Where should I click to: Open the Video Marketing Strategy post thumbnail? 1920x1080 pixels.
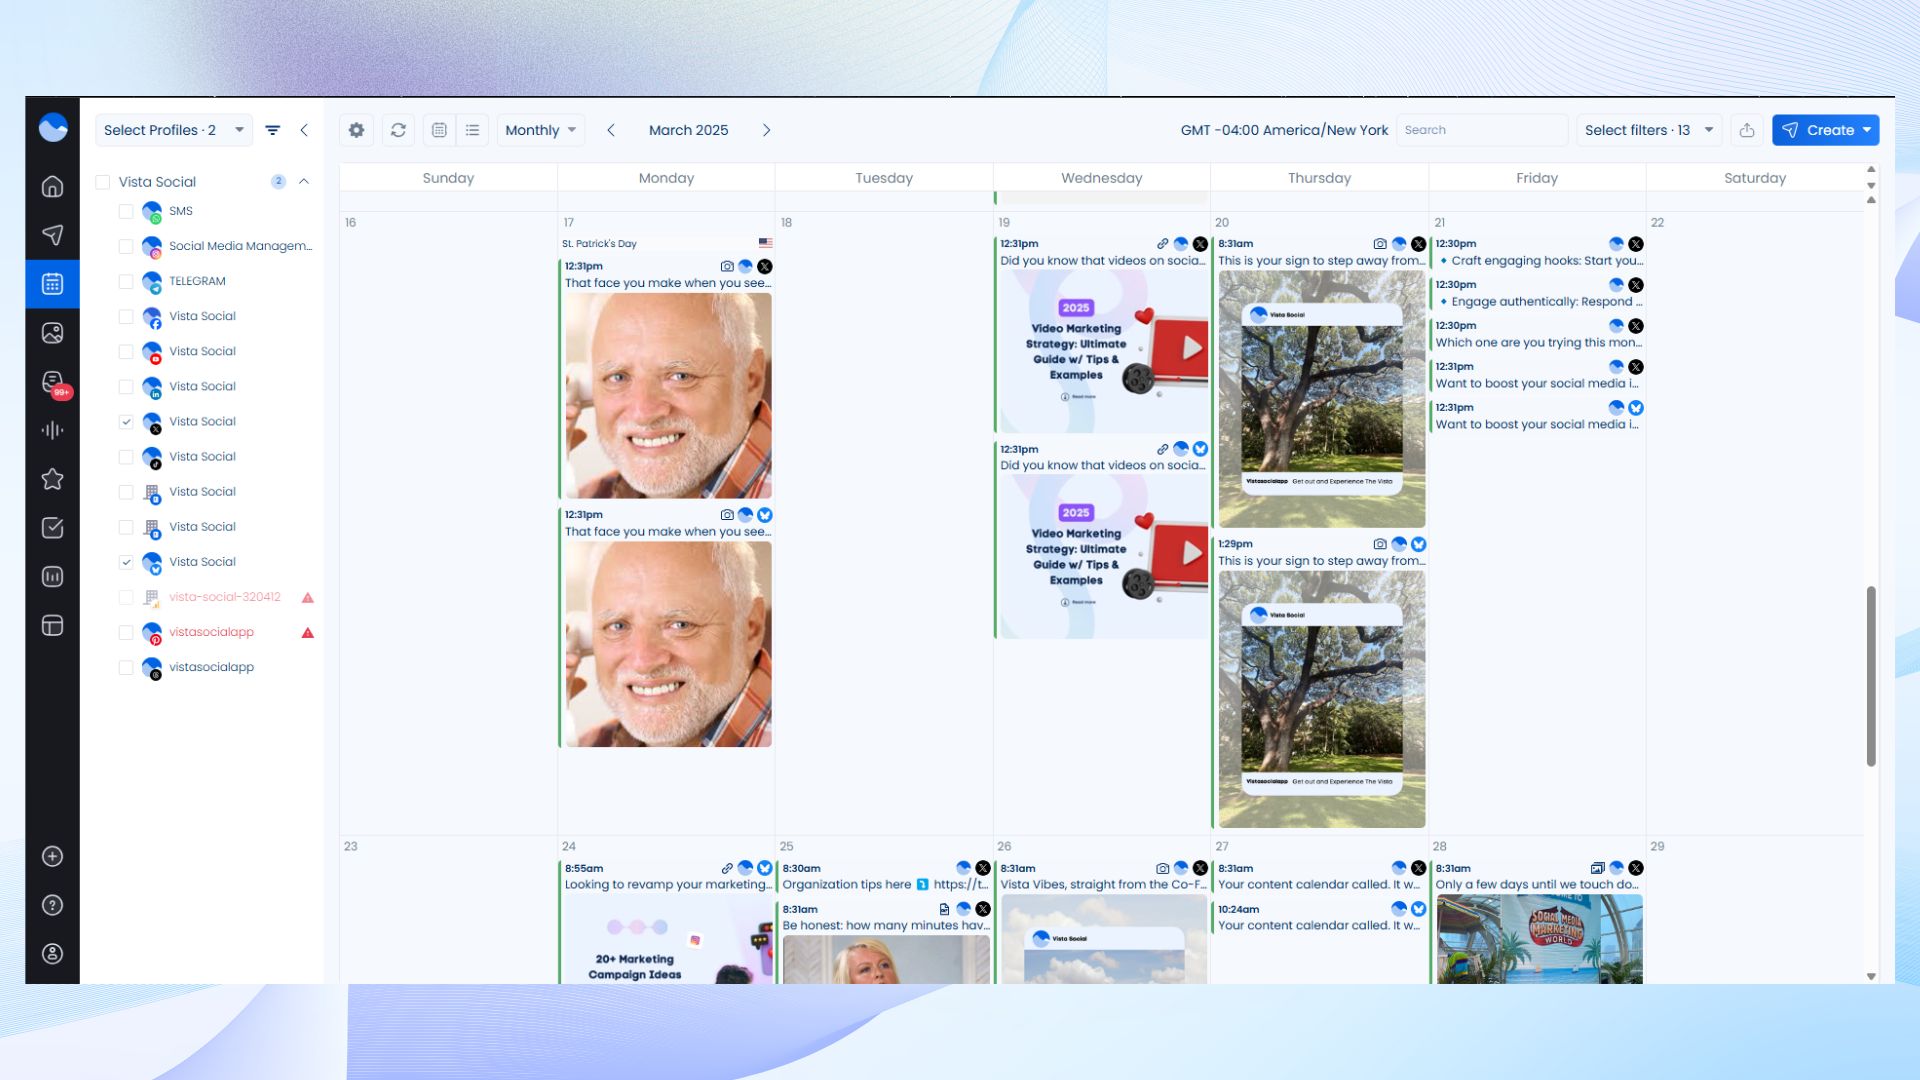click(x=1103, y=351)
